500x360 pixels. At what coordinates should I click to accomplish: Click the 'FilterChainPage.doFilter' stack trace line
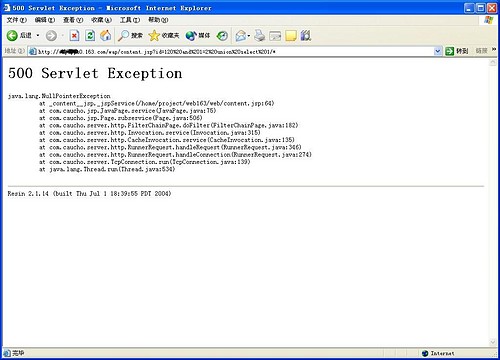(169, 125)
